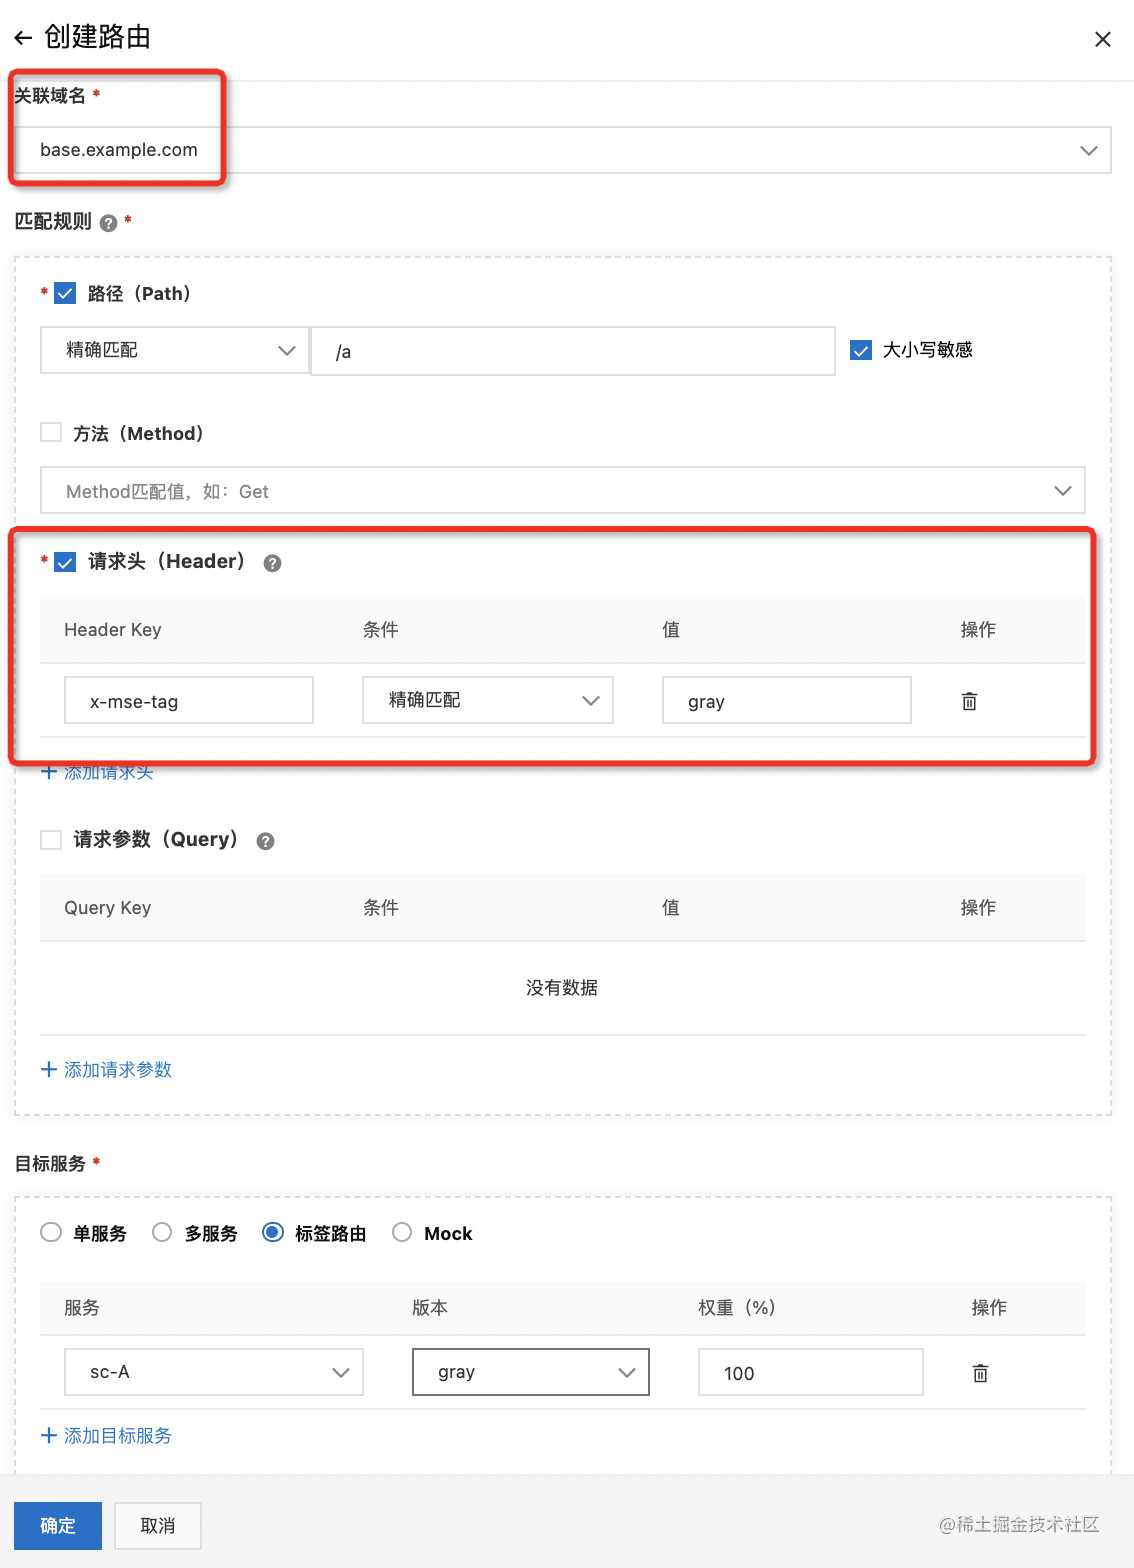The image size is (1134, 1568).
Task: Delete the sc-A target service row
Action: click(980, 1373)
